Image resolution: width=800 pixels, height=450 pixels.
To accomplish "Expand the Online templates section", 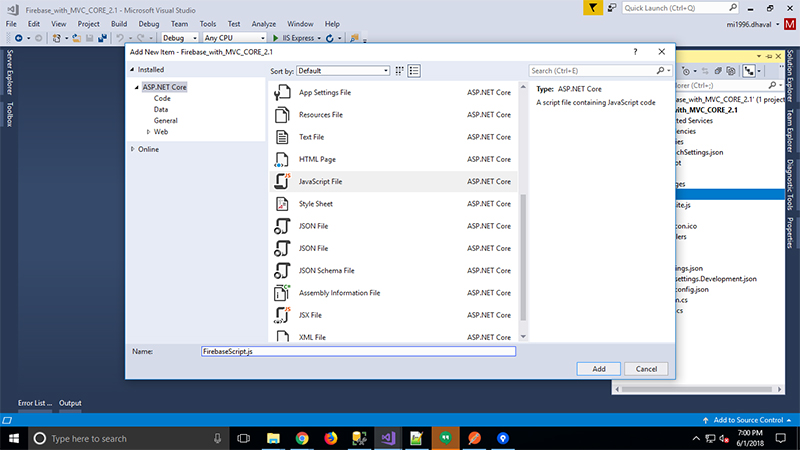I will (133, 149).
